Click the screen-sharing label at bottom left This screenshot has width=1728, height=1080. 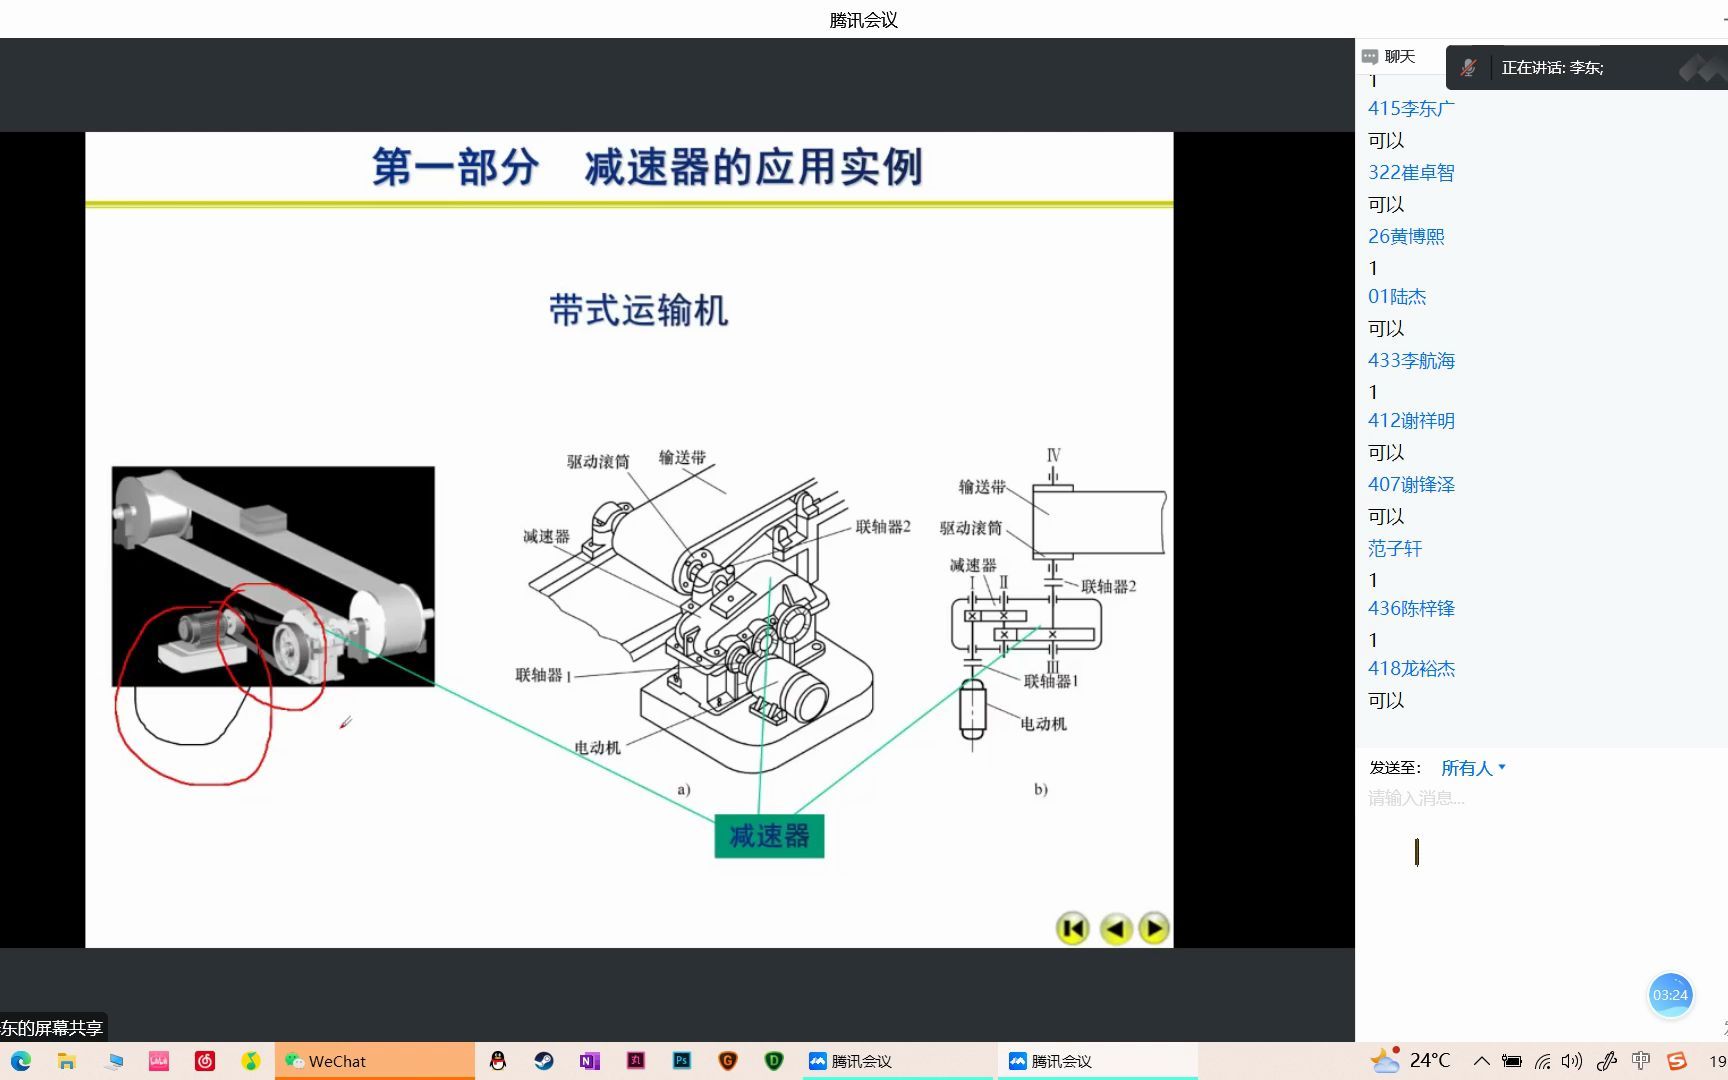click(52, 1028)
